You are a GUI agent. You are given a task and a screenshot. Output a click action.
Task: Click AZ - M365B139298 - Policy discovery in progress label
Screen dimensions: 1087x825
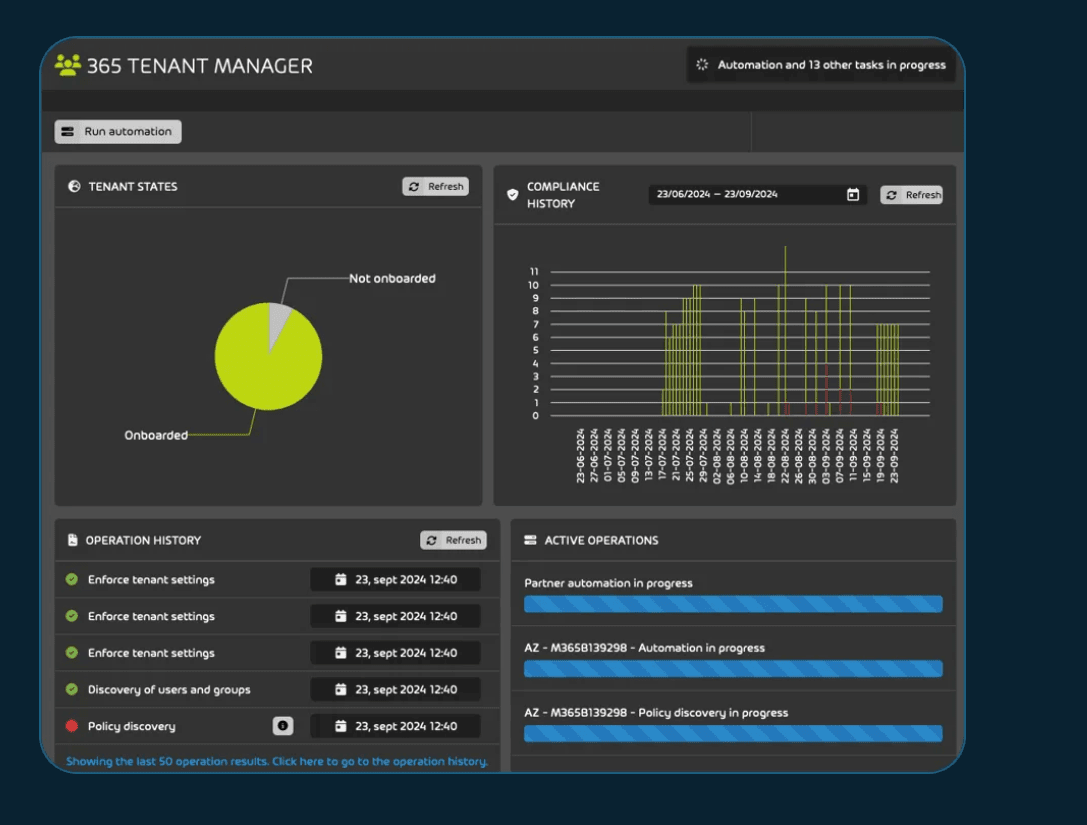[656, 713]
